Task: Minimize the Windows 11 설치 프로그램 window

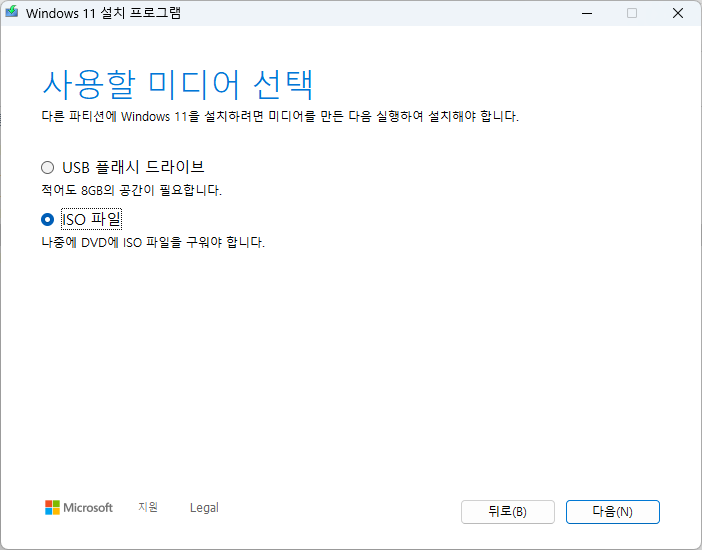Action: click(587, 13)
